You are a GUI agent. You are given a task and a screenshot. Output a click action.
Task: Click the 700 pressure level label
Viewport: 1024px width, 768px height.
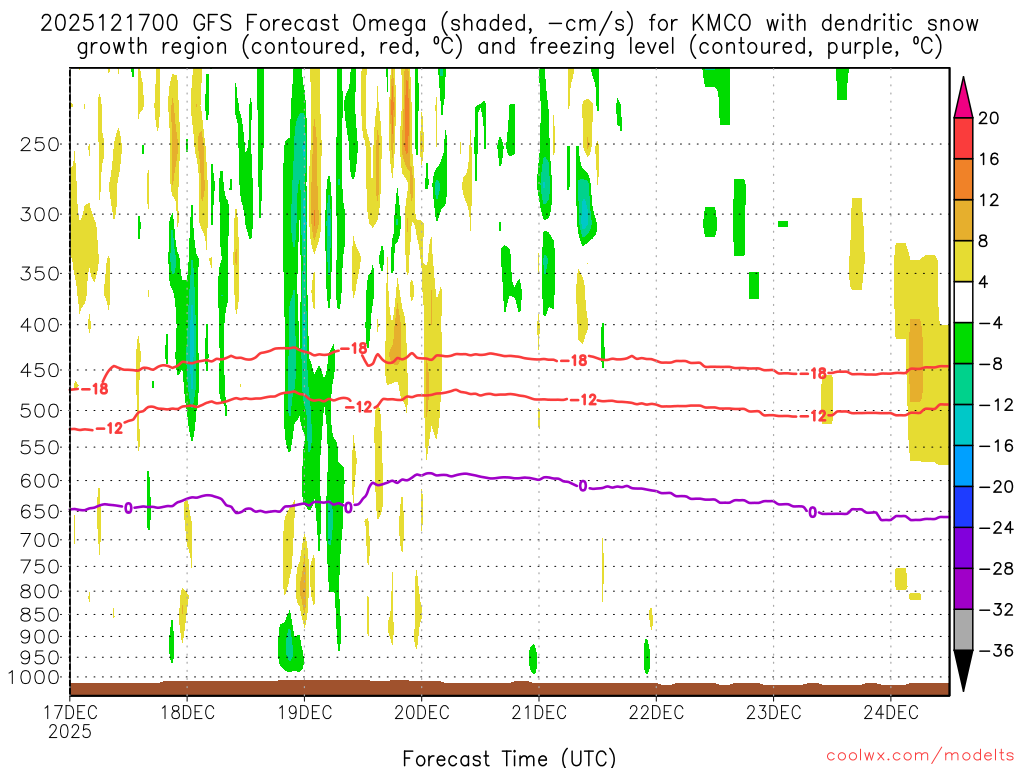tap(40, 540)
